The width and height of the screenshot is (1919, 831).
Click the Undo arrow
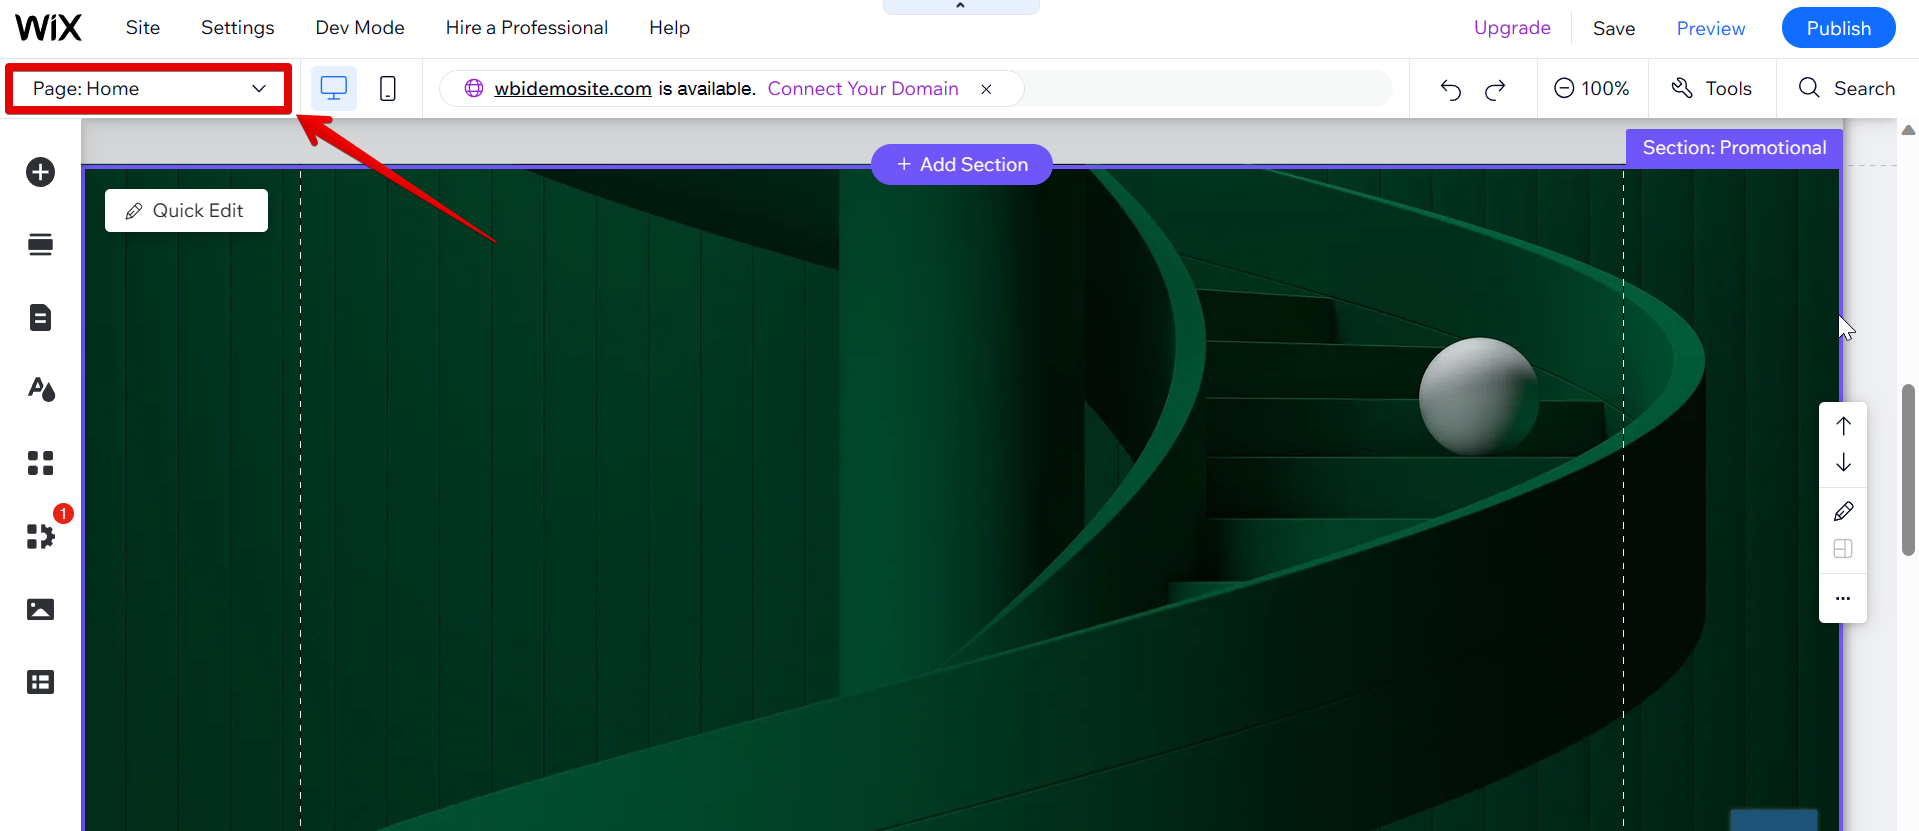1450,90
